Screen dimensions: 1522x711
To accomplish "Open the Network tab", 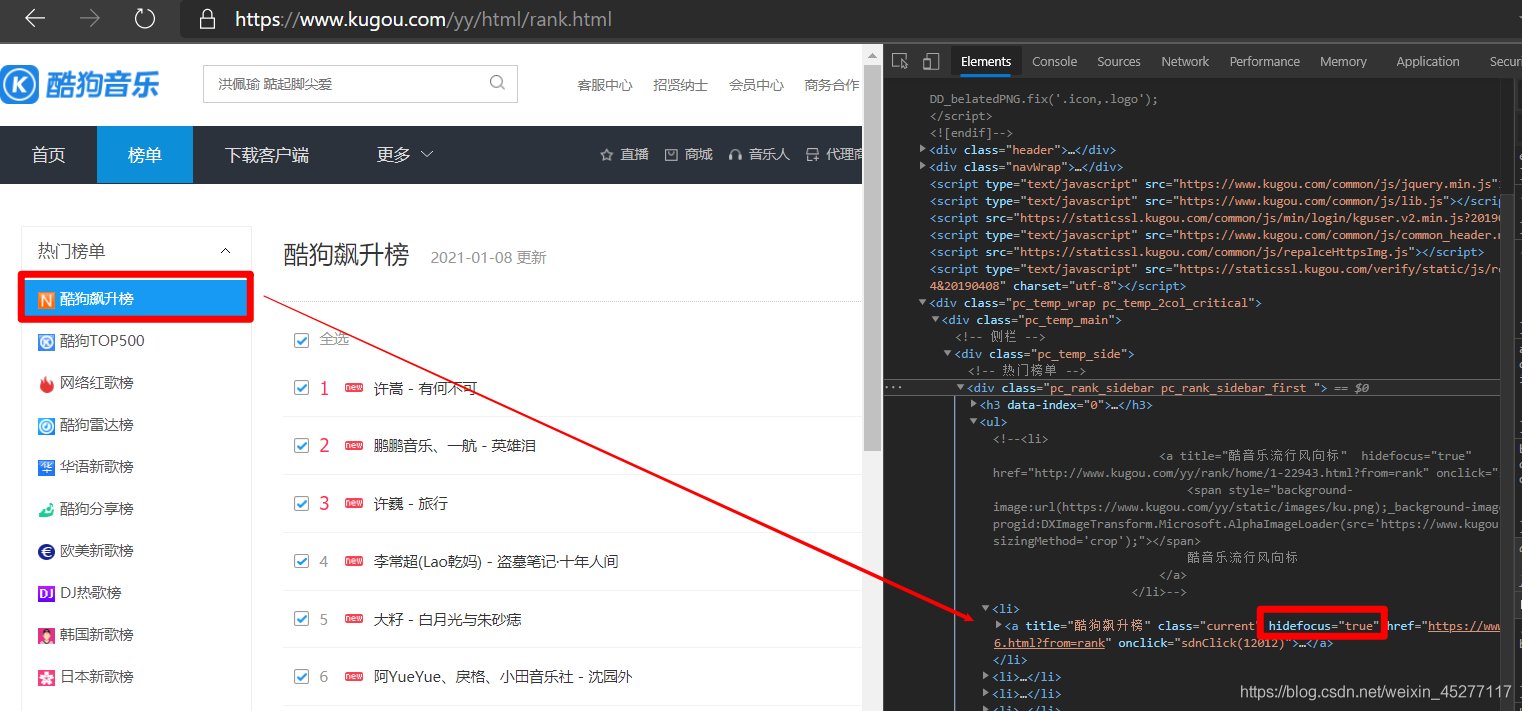I will 1185,61.
